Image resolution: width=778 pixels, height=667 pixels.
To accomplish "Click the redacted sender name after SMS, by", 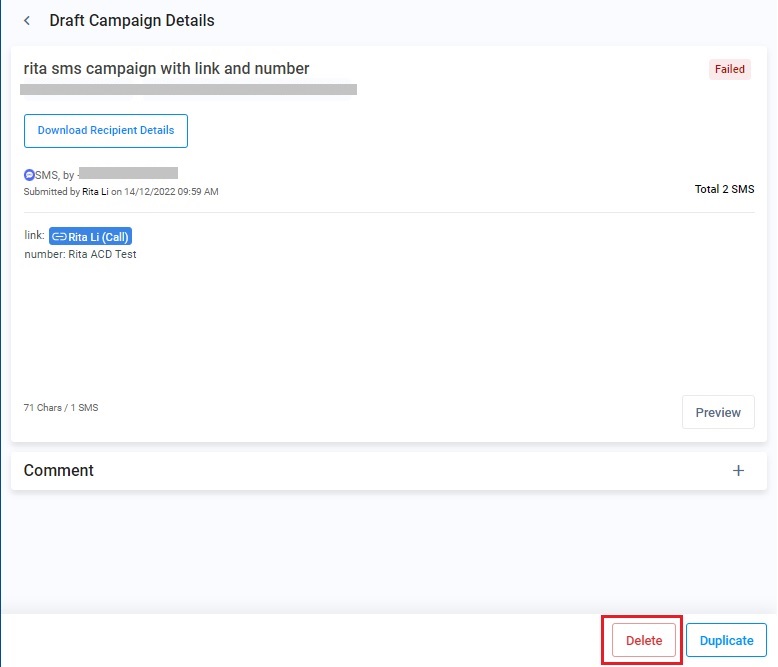I will (128, 174).
